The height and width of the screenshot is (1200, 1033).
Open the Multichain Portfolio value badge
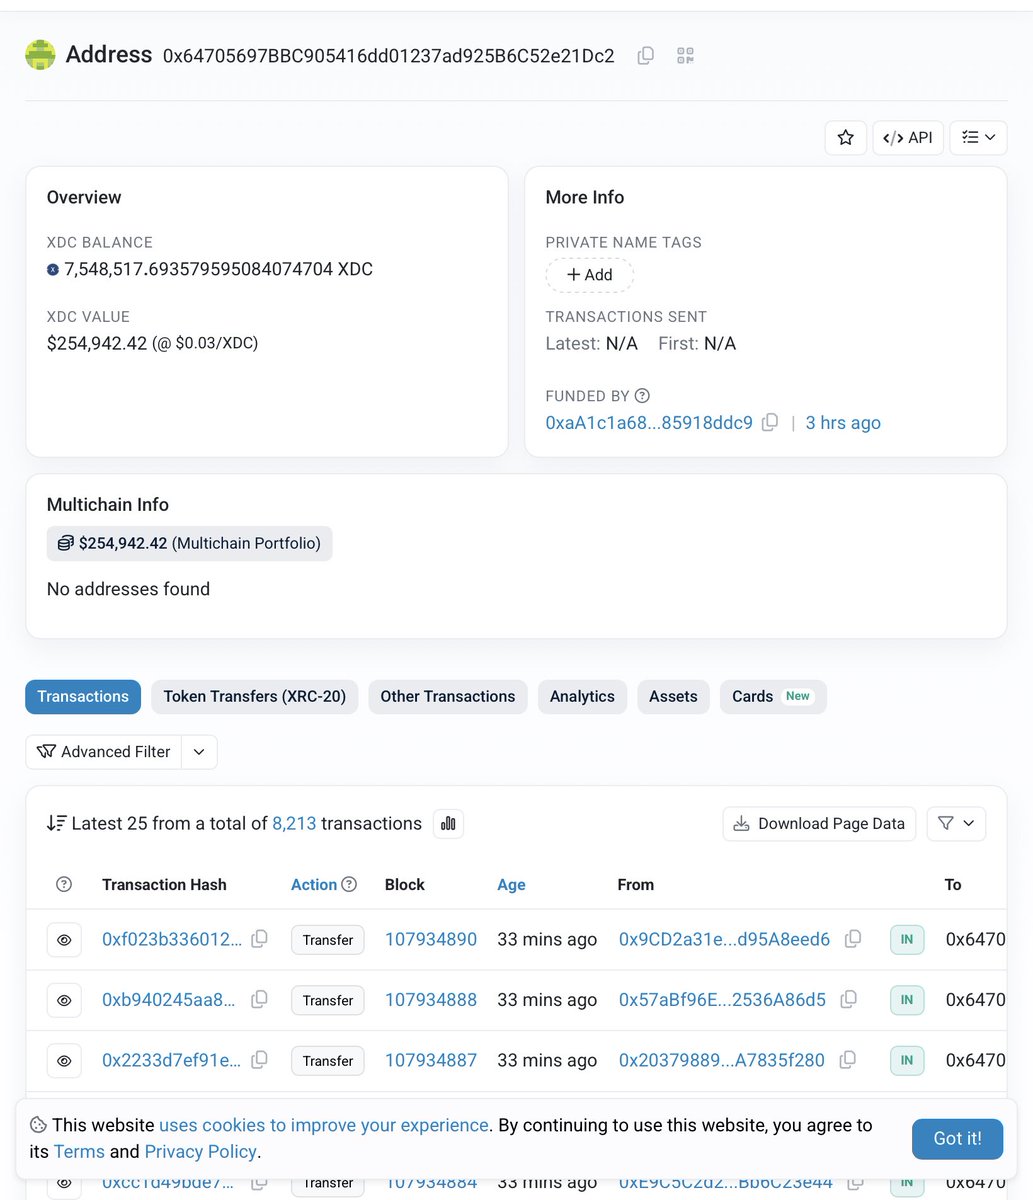189,544
